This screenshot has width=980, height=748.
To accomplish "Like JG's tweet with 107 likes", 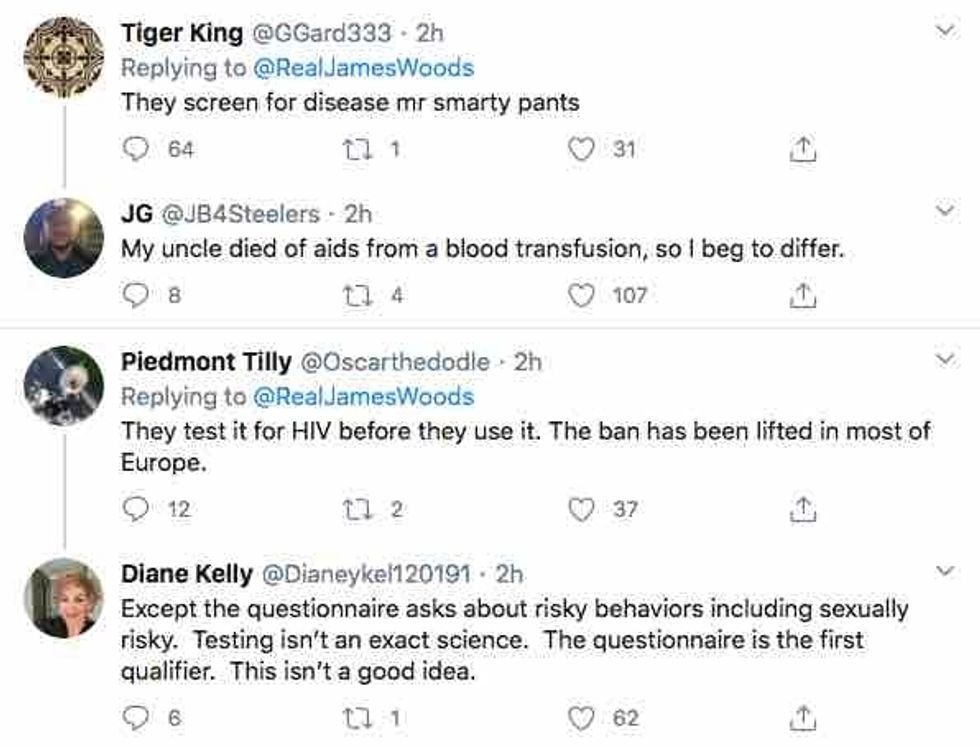I will [x=581, y=295].
